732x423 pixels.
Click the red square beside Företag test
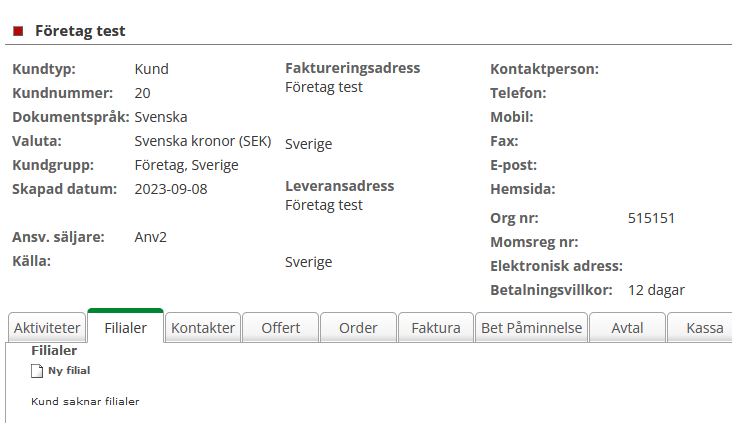[x=18, y=31]
